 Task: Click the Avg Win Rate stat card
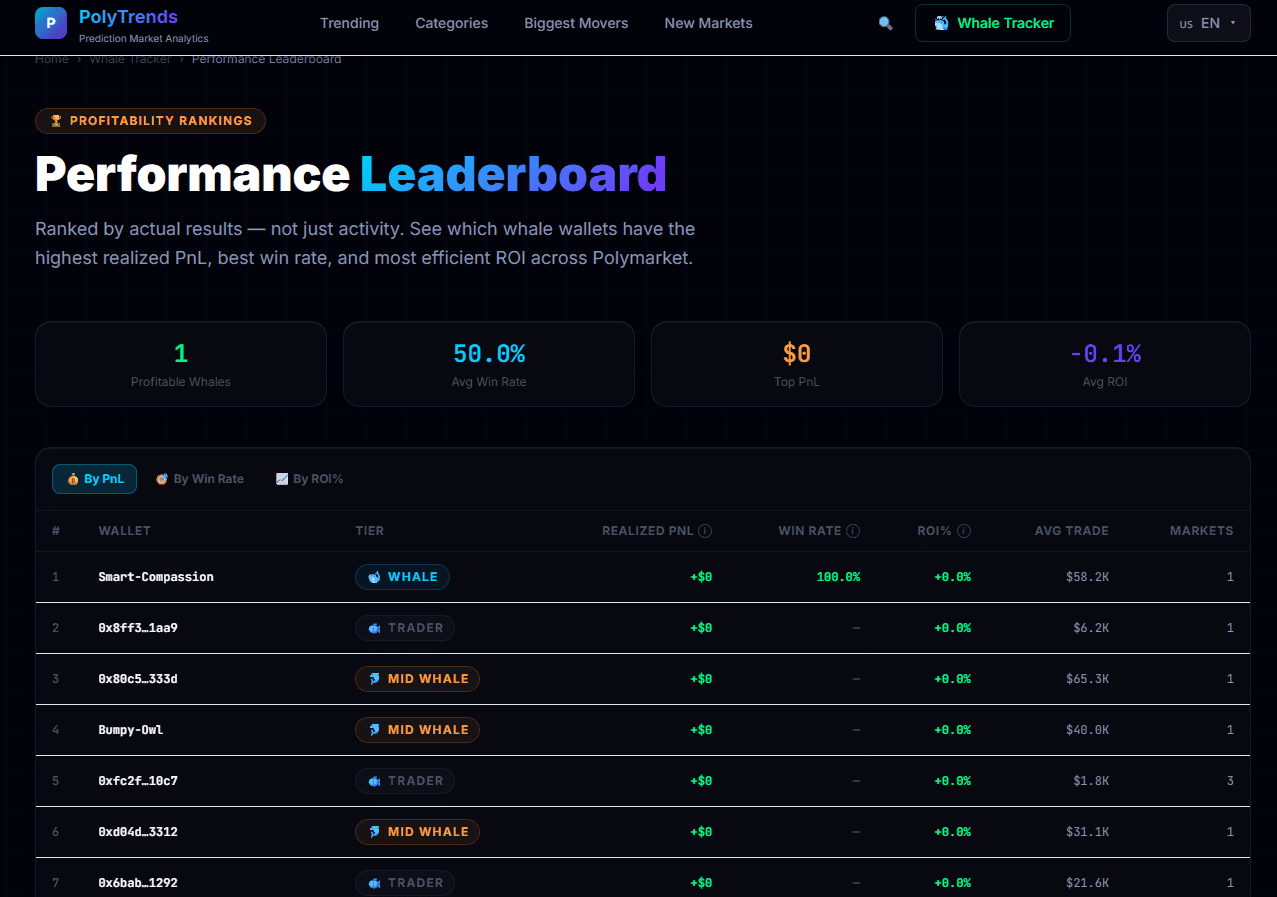click(x=488, y=364)
